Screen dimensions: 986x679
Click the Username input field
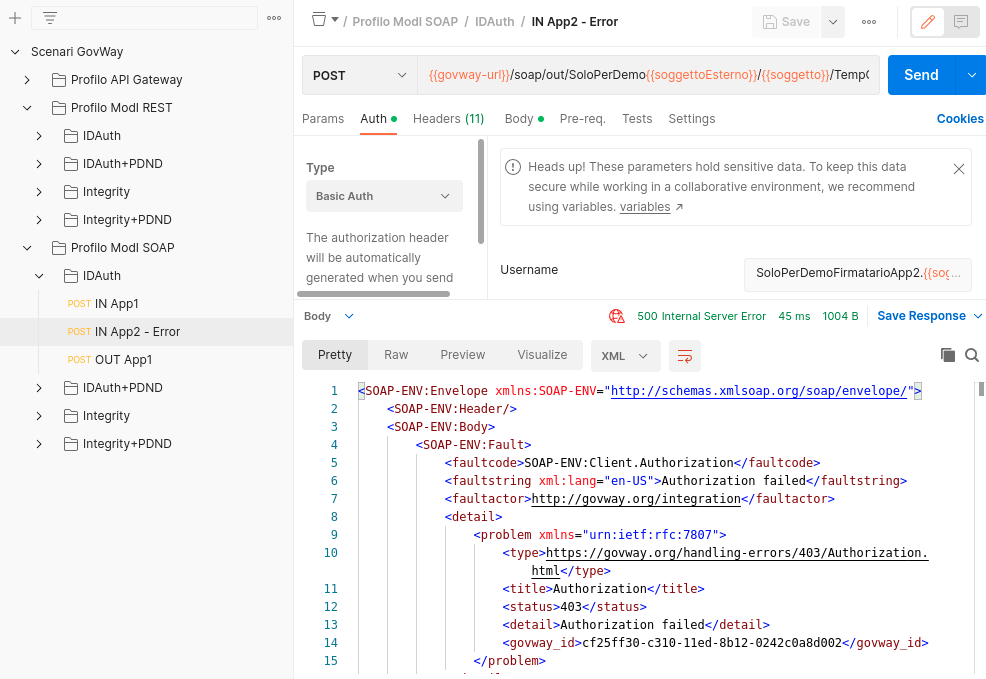pyautogui.click(x=858, y=273)
